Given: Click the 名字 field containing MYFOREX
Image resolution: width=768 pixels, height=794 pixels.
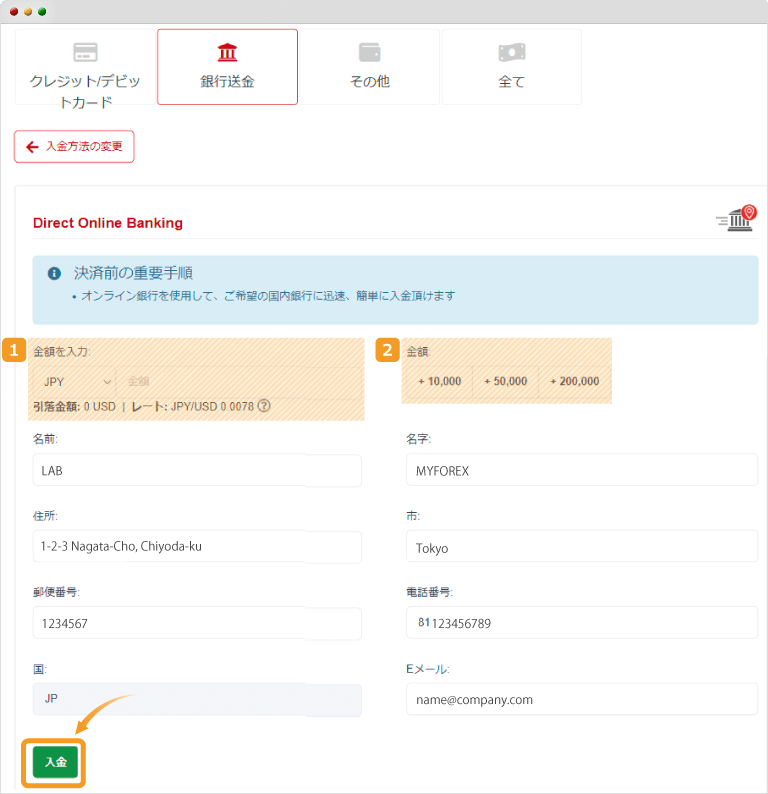Looking at the screenshot, I should [x=582, y=470].
